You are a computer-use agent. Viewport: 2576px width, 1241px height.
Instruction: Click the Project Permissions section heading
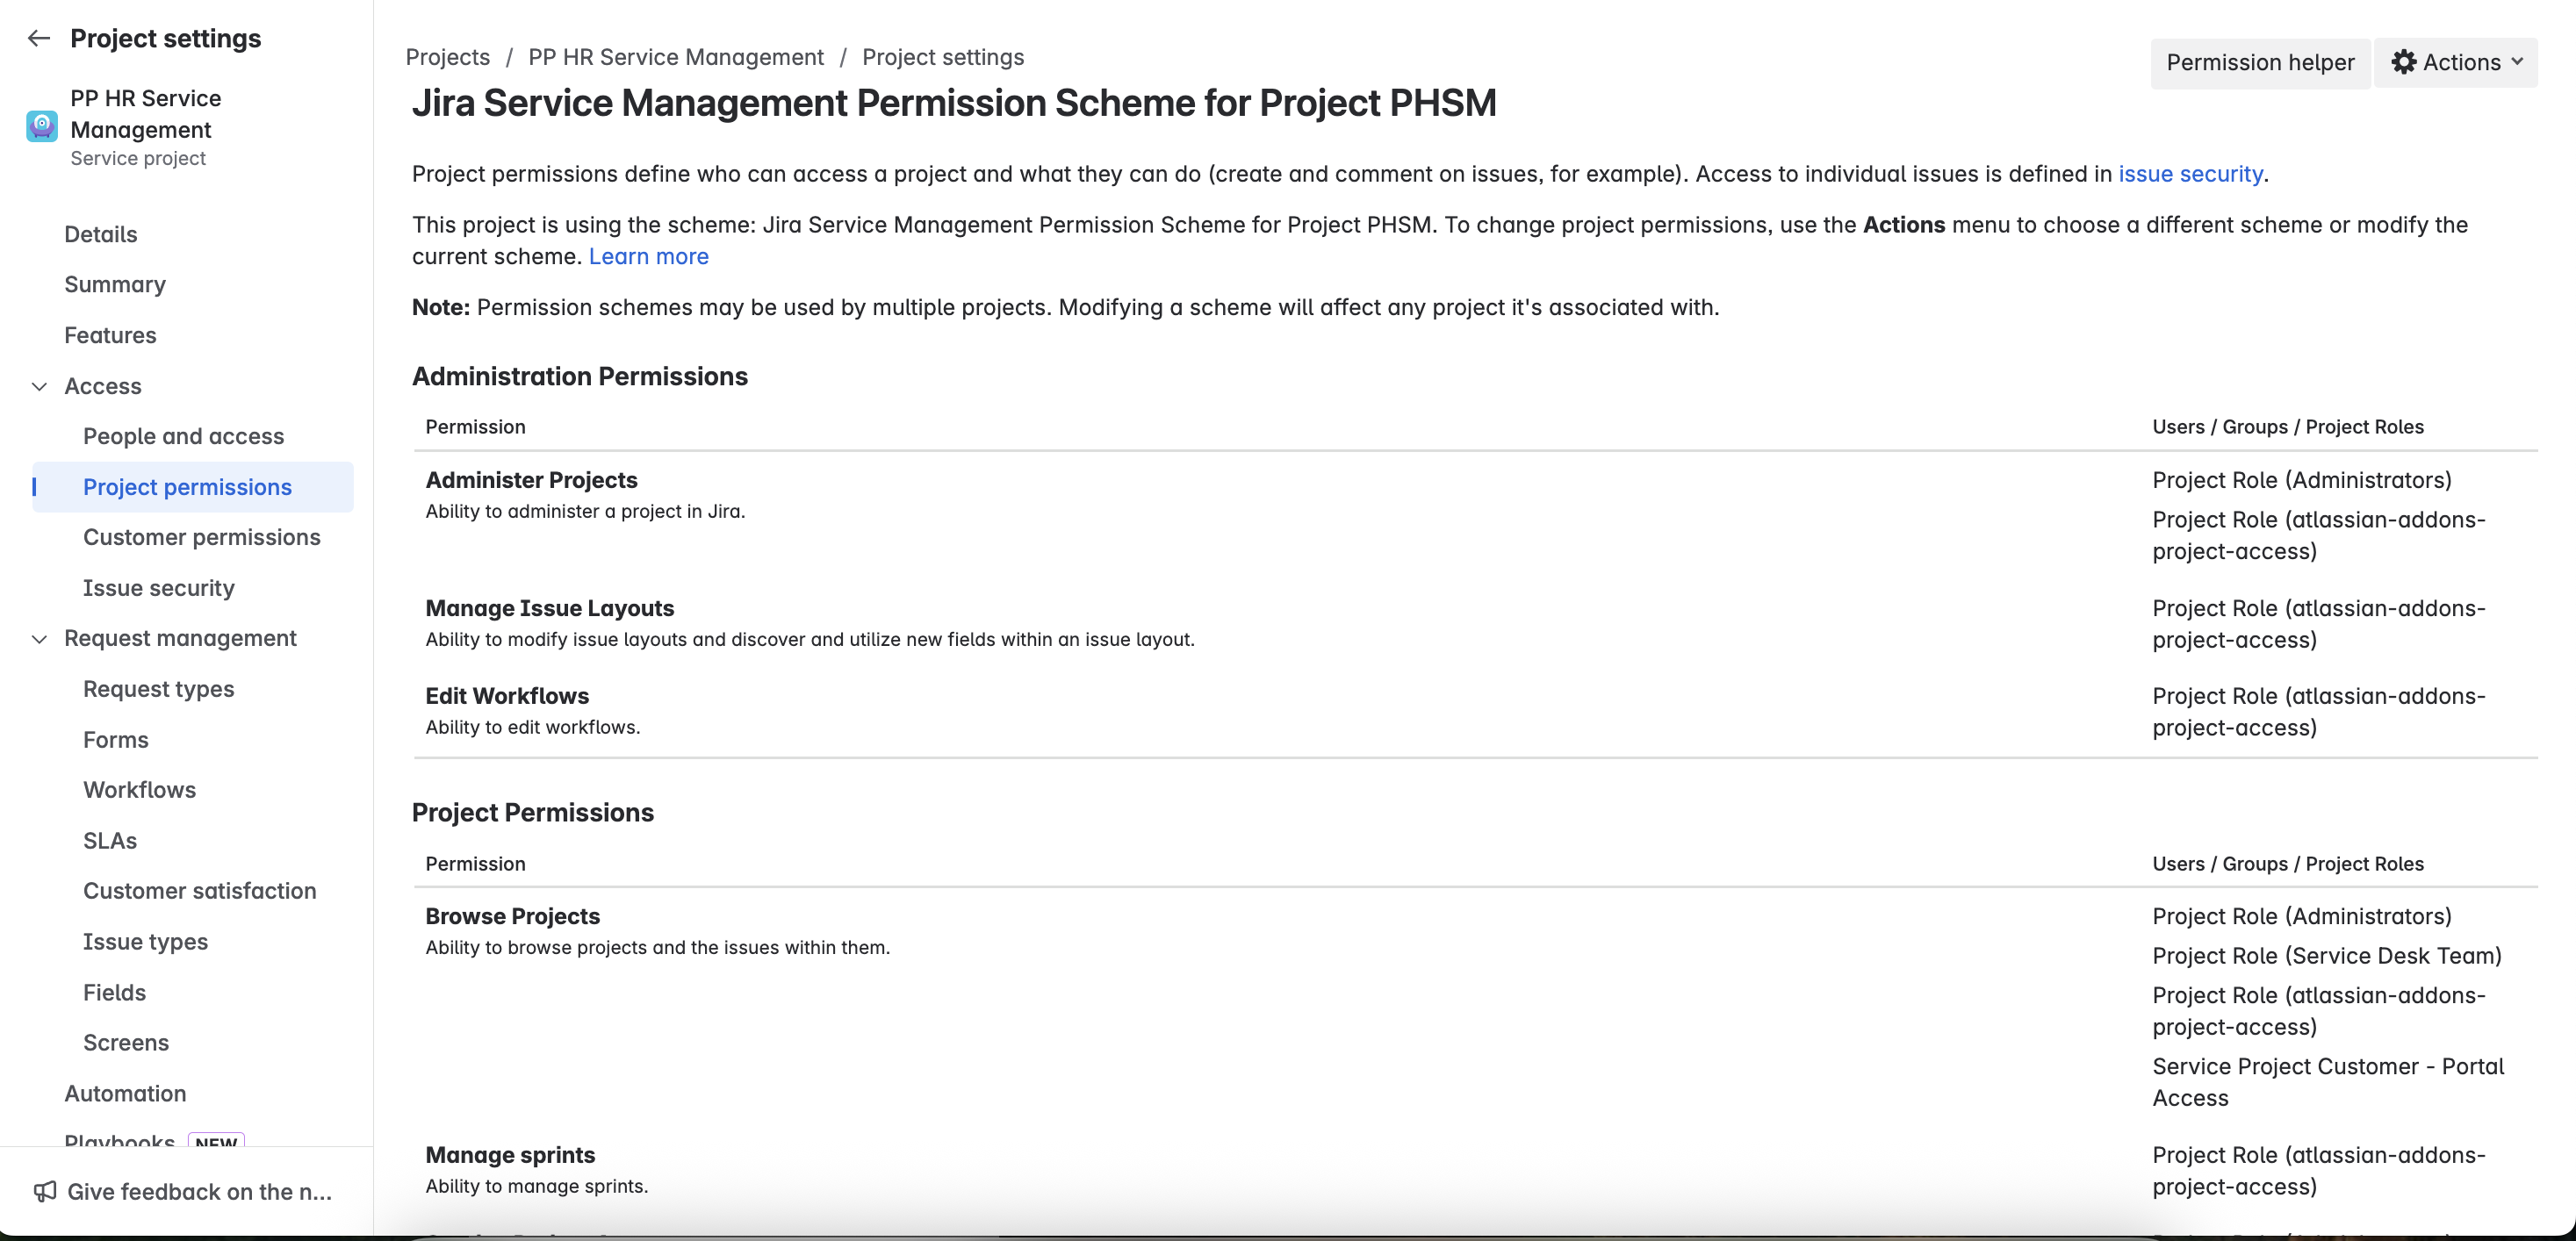[533, 812]
